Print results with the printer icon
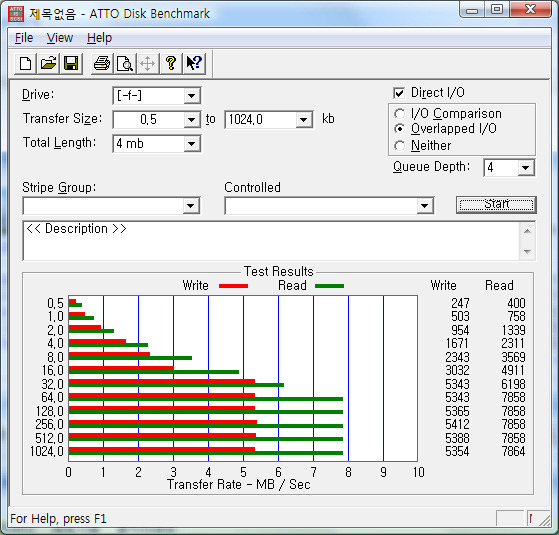The width and height of the screenshot is (559, 535). click(x=102, y=64)
